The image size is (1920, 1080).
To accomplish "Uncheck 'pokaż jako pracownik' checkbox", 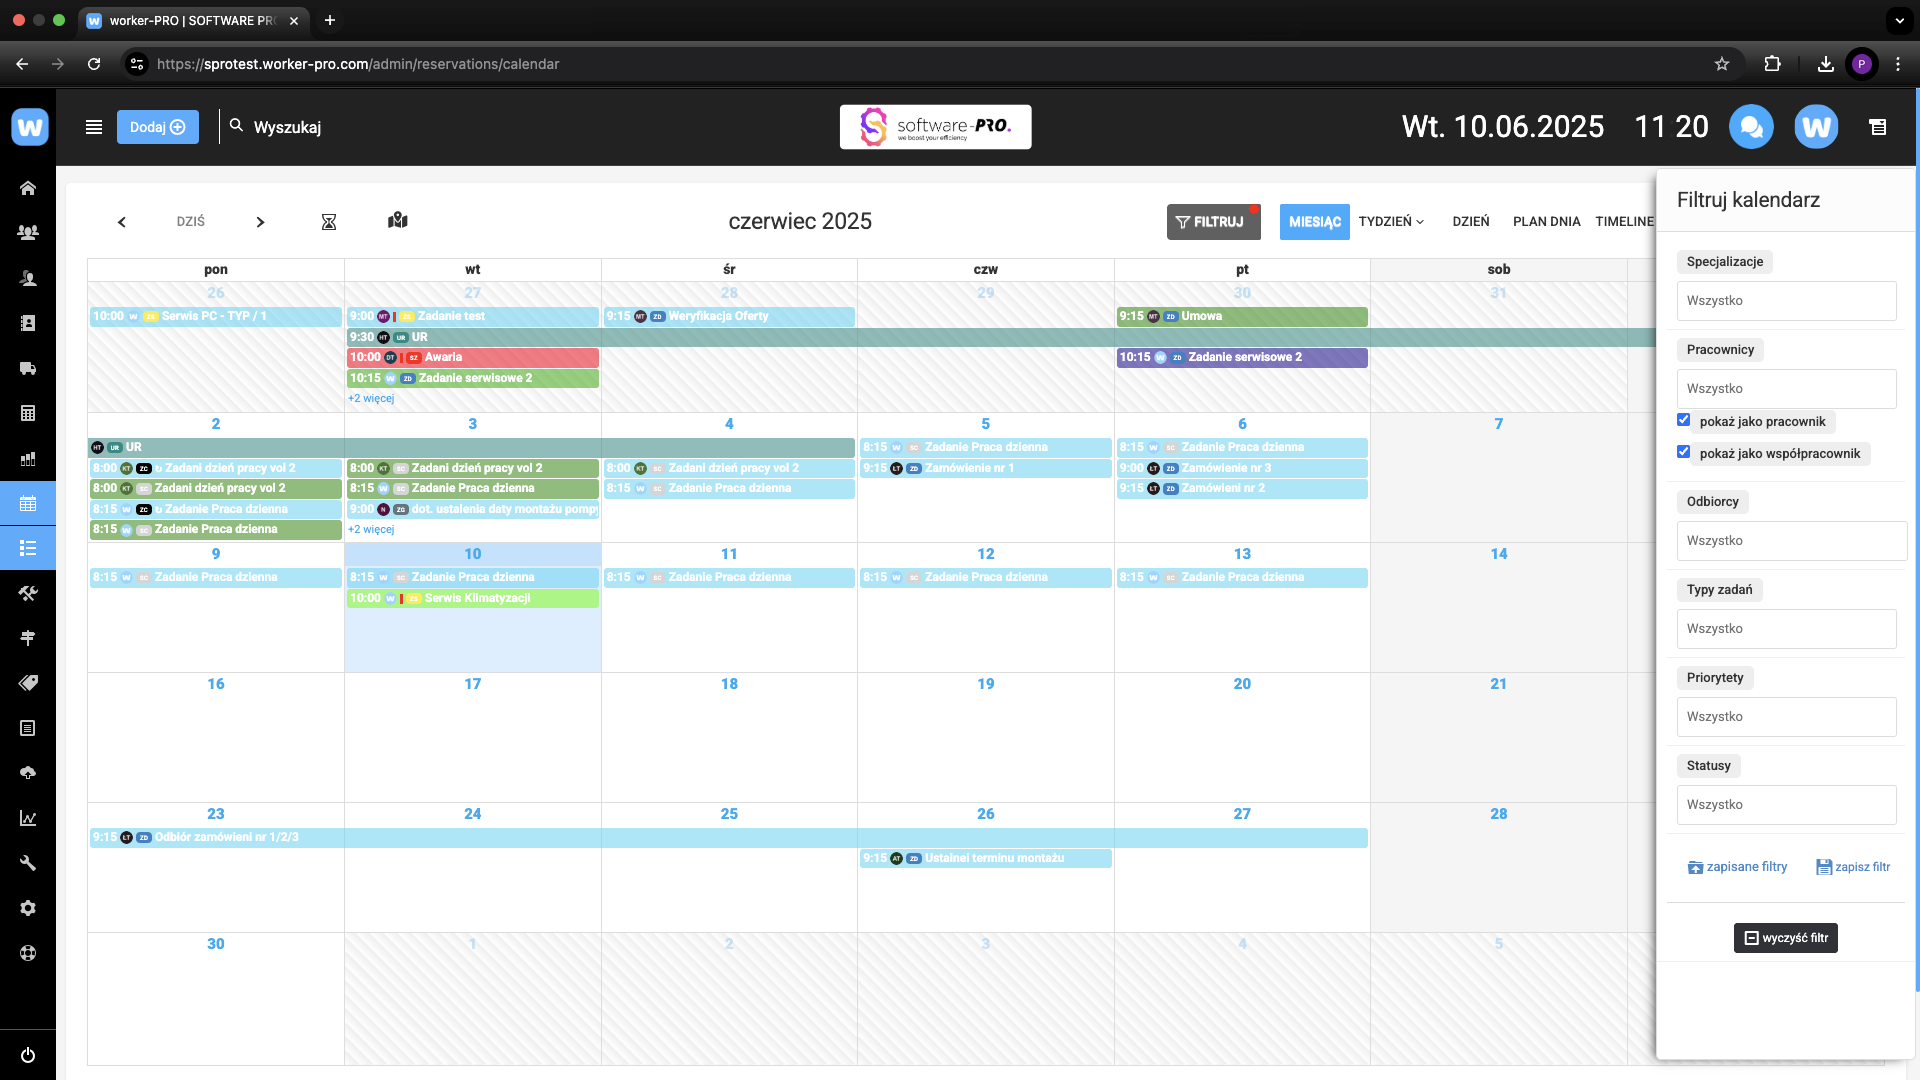I will click(1684, 420).
